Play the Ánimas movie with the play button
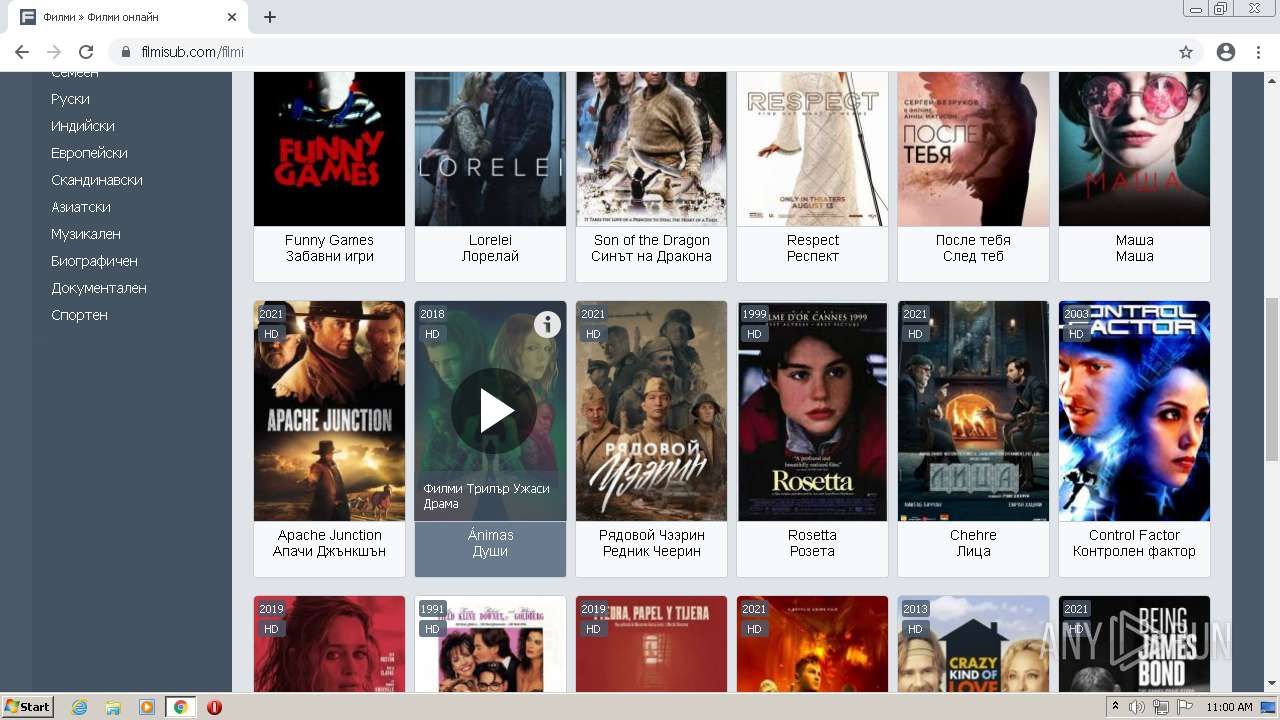 tap(494, 411)
